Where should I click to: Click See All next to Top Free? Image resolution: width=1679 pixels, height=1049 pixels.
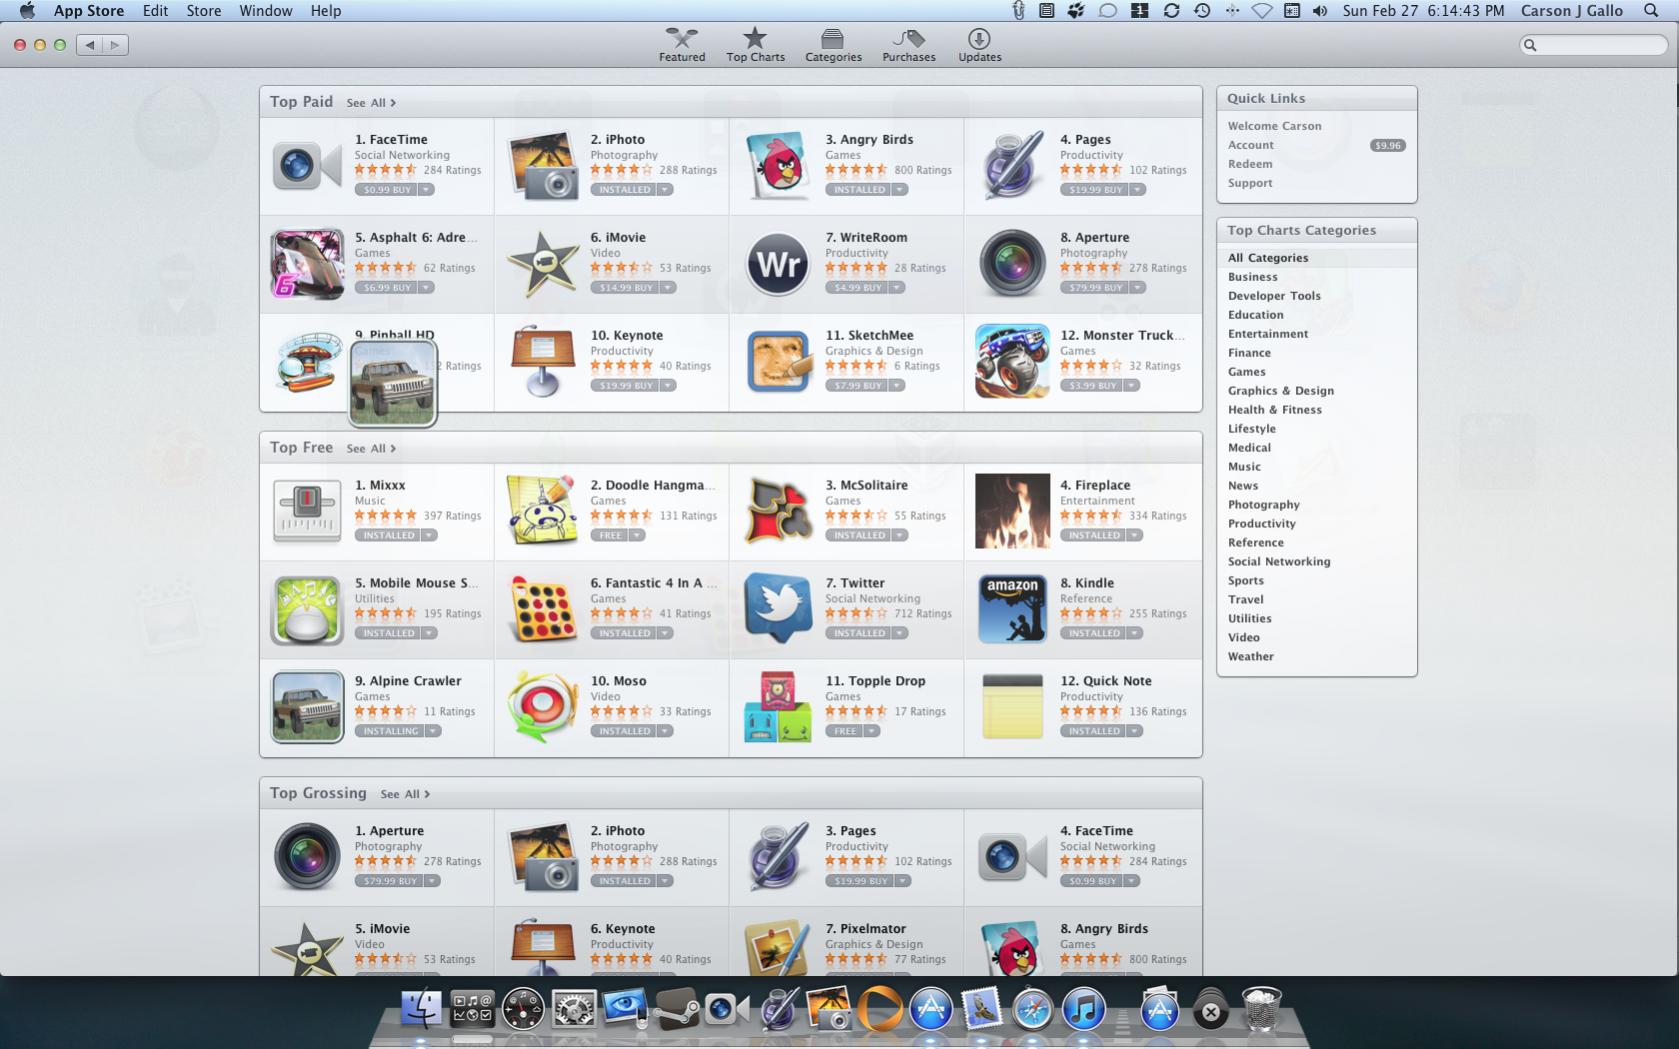[371, 449]
